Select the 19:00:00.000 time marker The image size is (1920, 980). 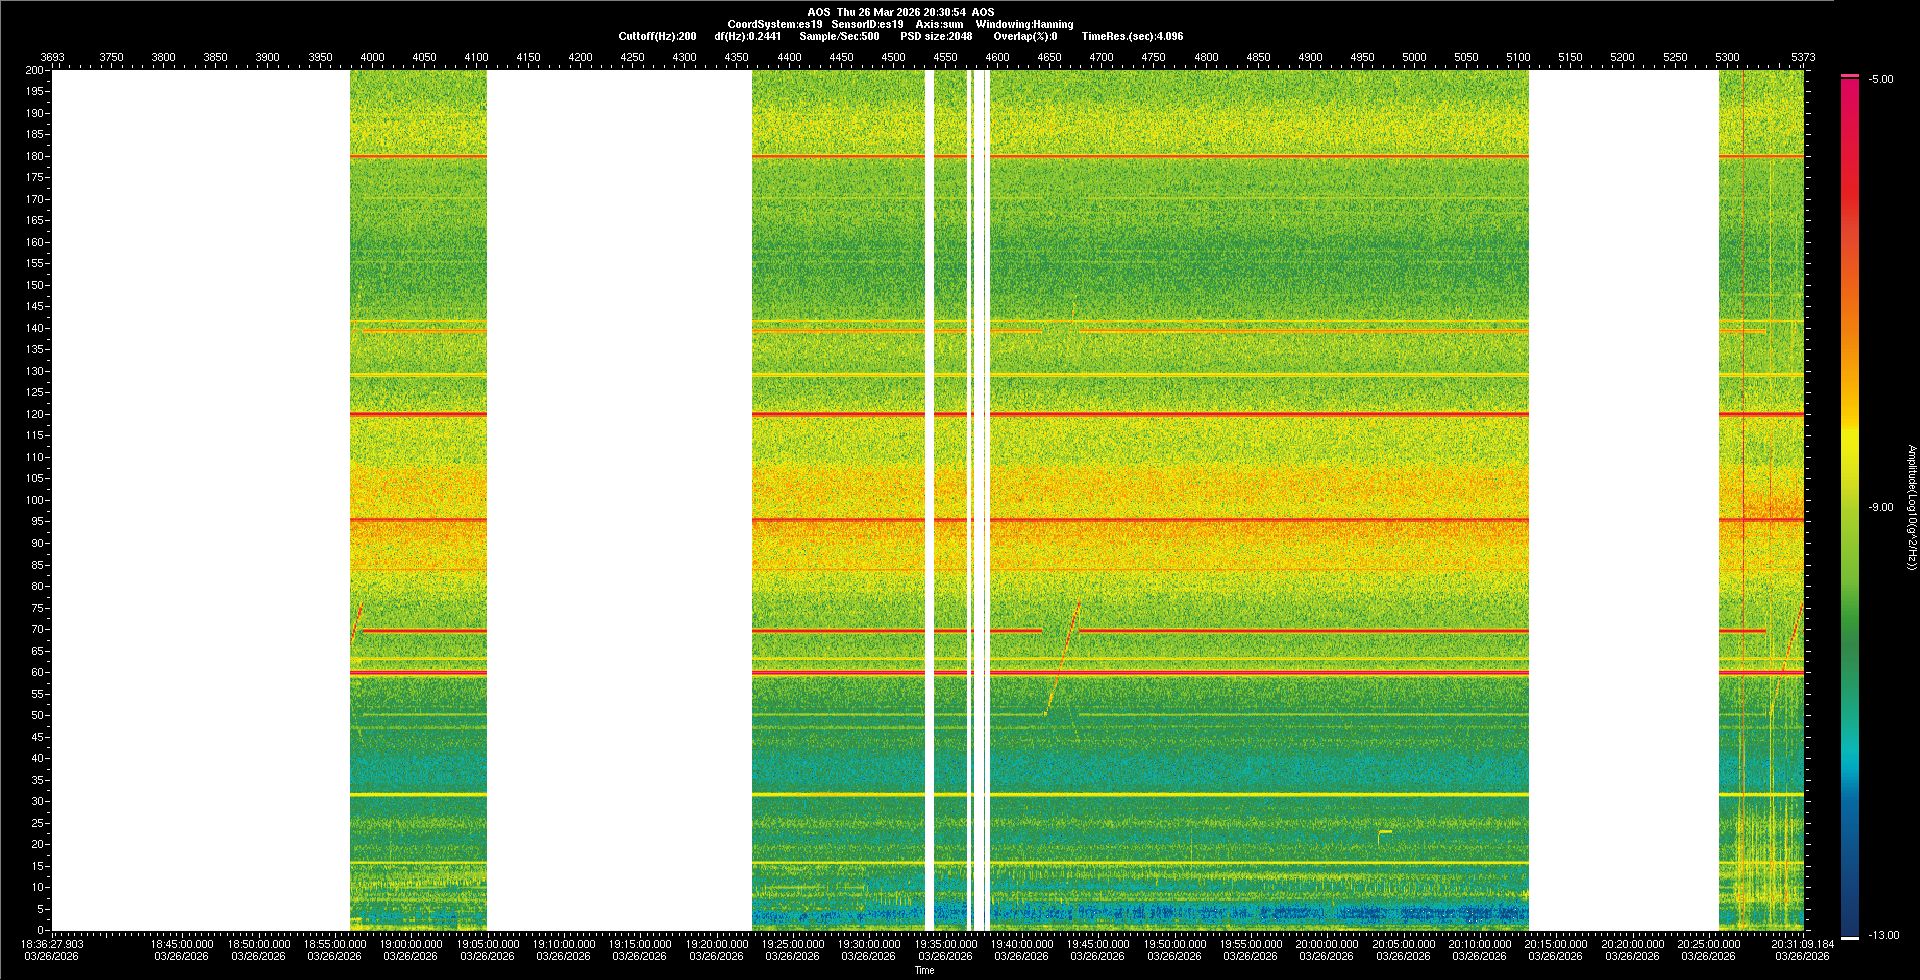click(x=410, y=944)
